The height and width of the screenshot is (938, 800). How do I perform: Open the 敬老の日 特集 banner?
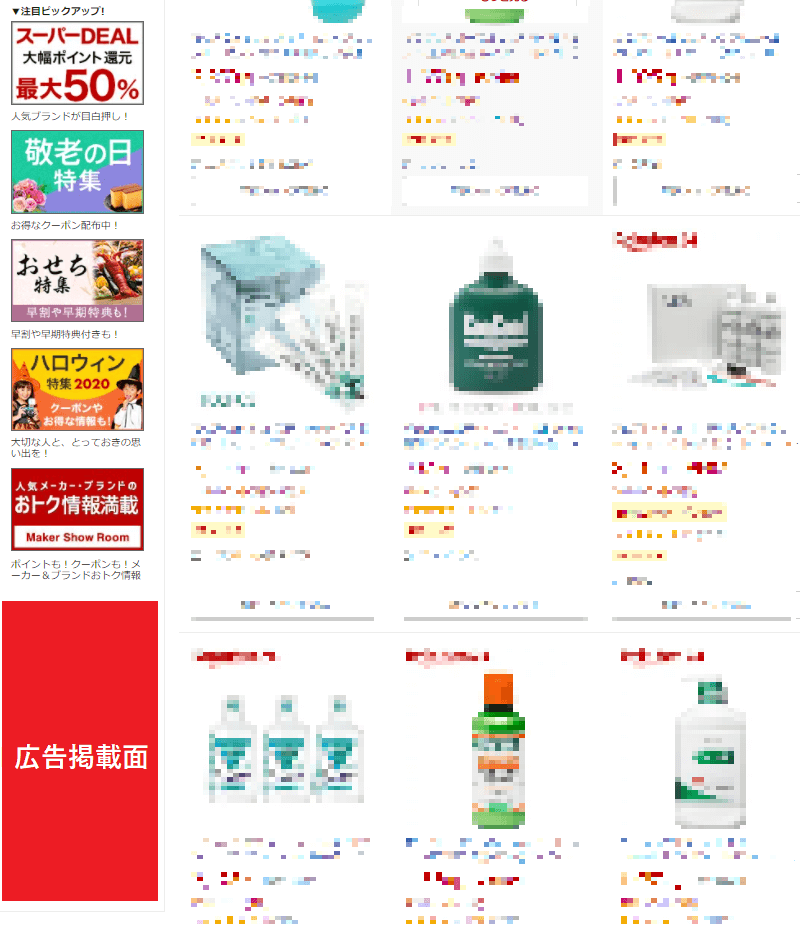pyautogui.click(x=77, y=172)
